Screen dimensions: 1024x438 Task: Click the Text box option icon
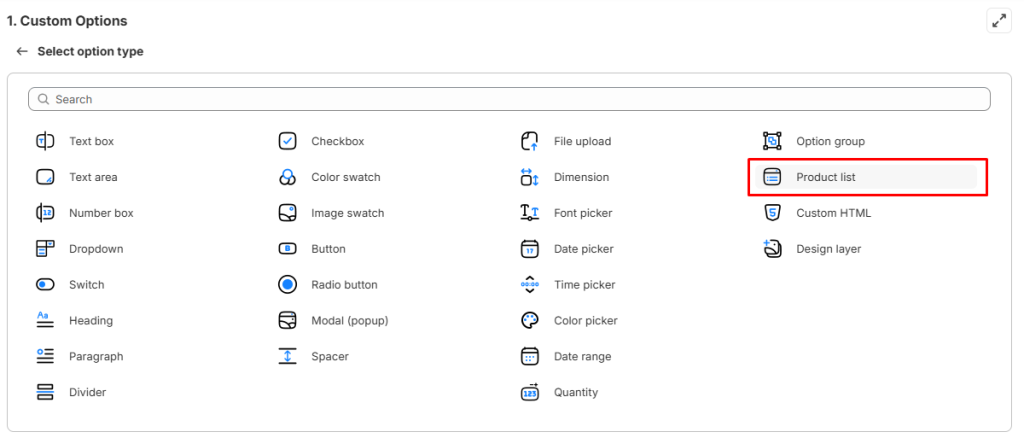[x=45, y=141]
